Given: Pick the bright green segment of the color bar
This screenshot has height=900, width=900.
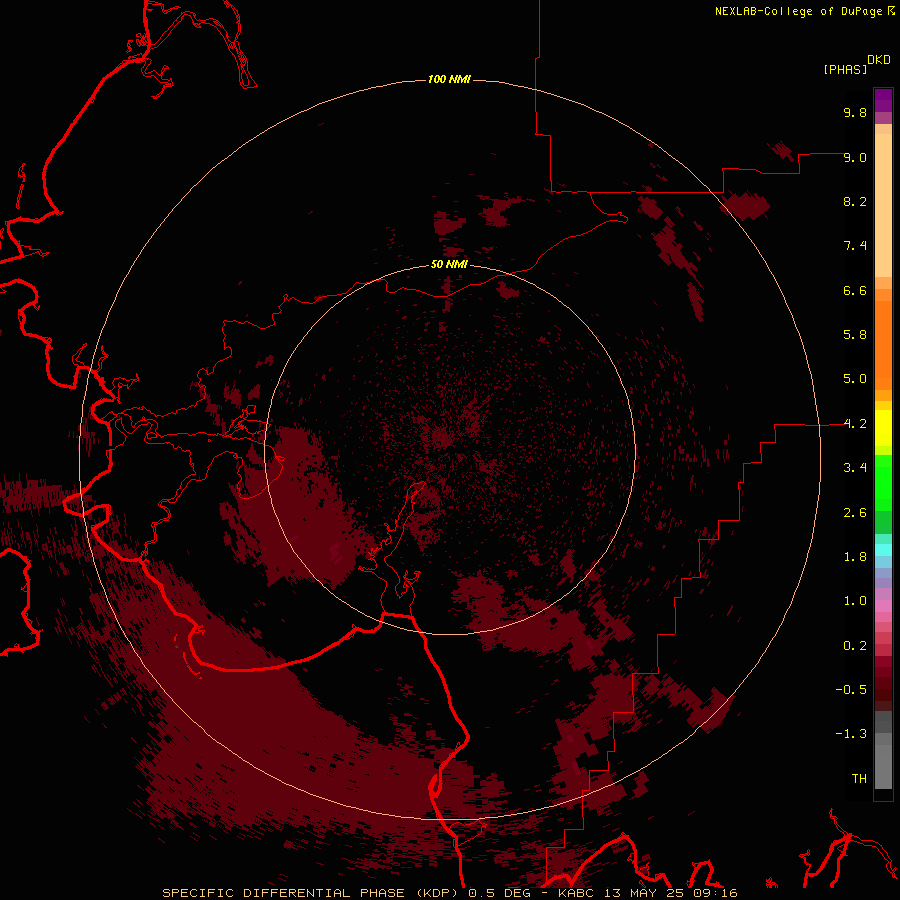Looking at the screenshot, I should (883, 483).
